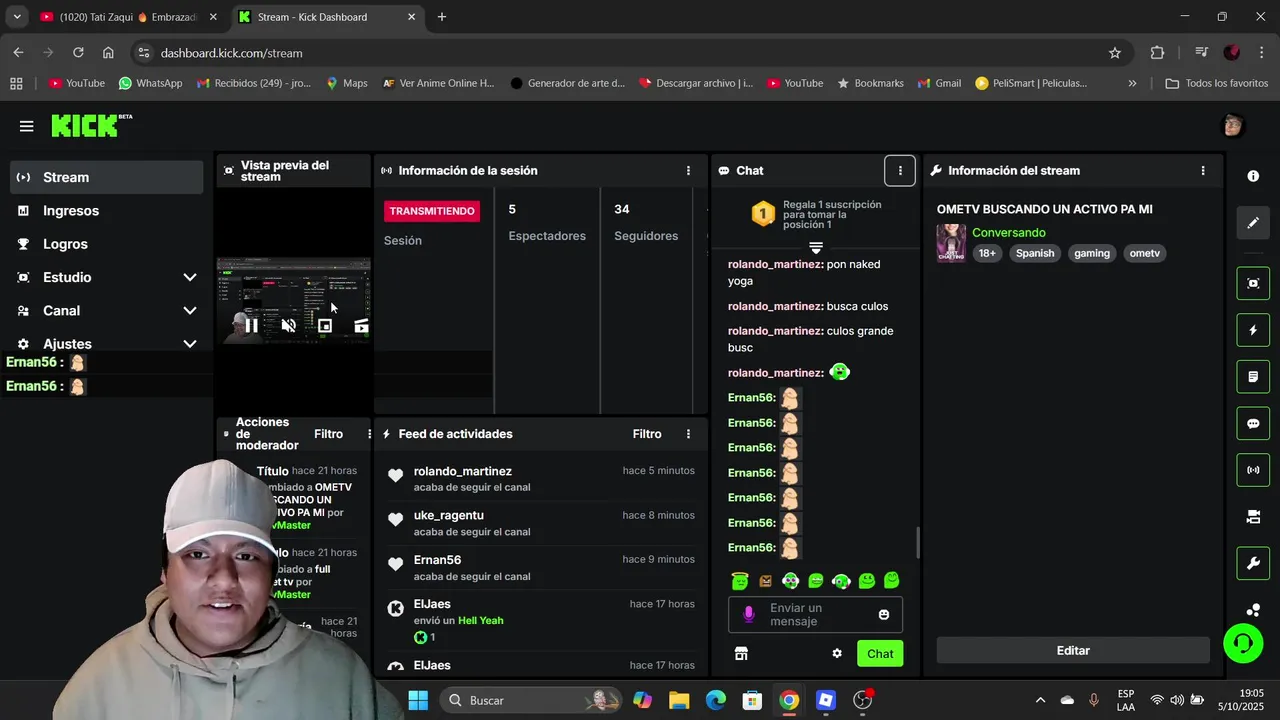Screen dimensions: 1280x720
Task: Expand the Estudio sidebar section
Action: [x=190, y=277]
